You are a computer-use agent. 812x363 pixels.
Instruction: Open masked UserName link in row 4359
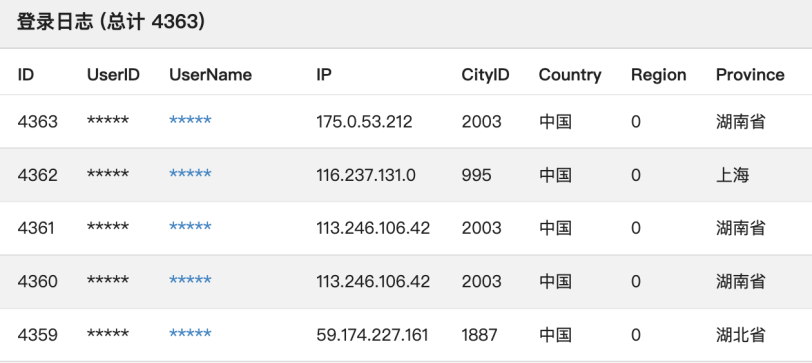190,333
